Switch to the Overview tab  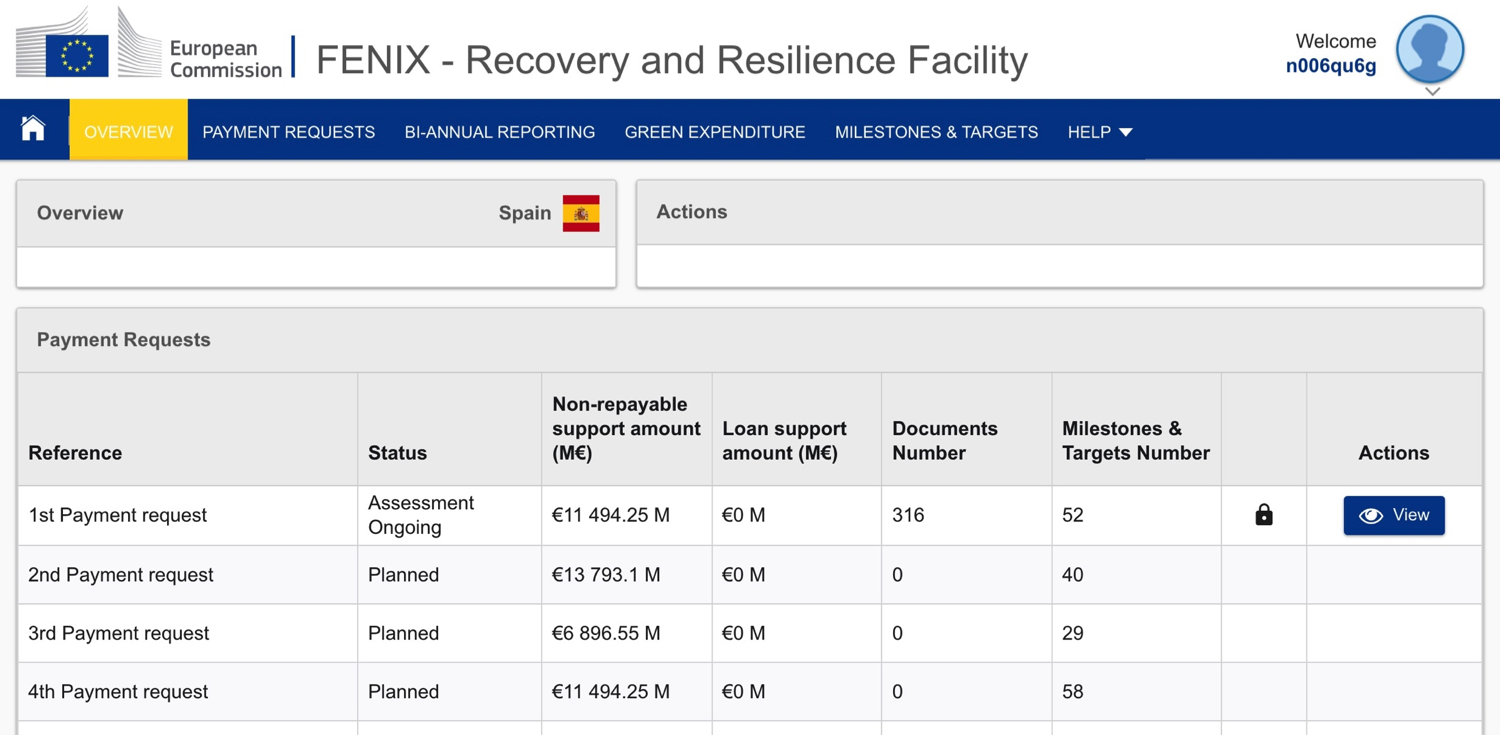128,131
